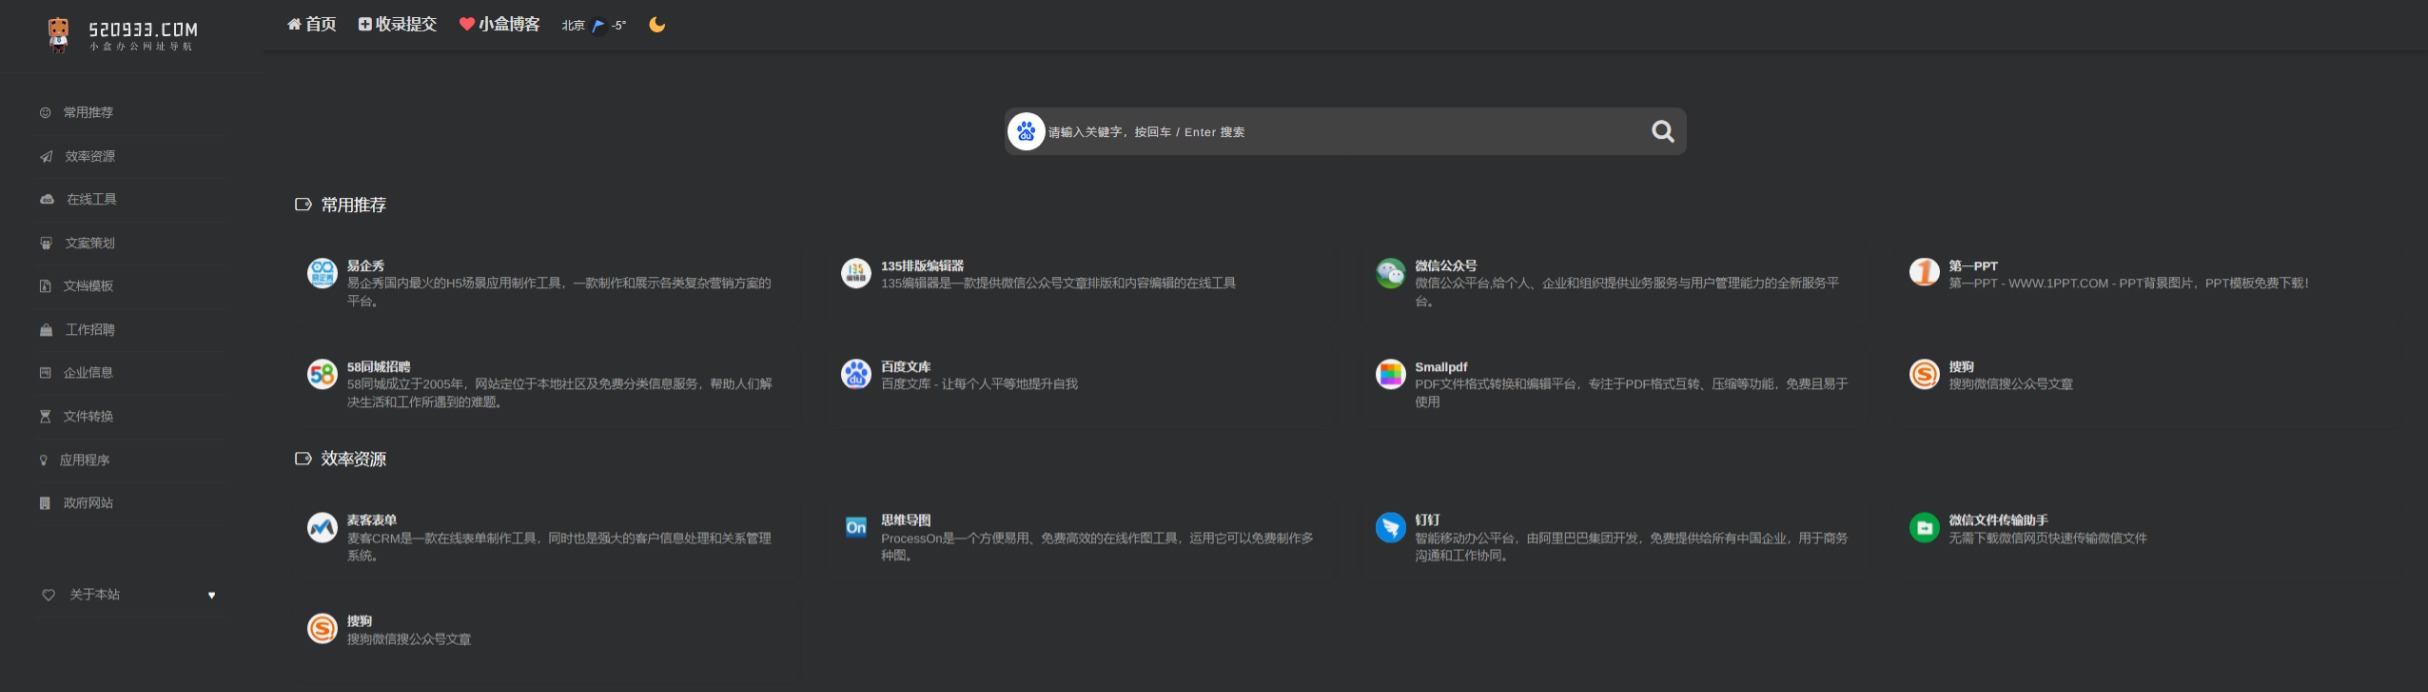This screenshot has width=2428, height=692.
Task: Open the 思维导图 title link
Action: 906,520
